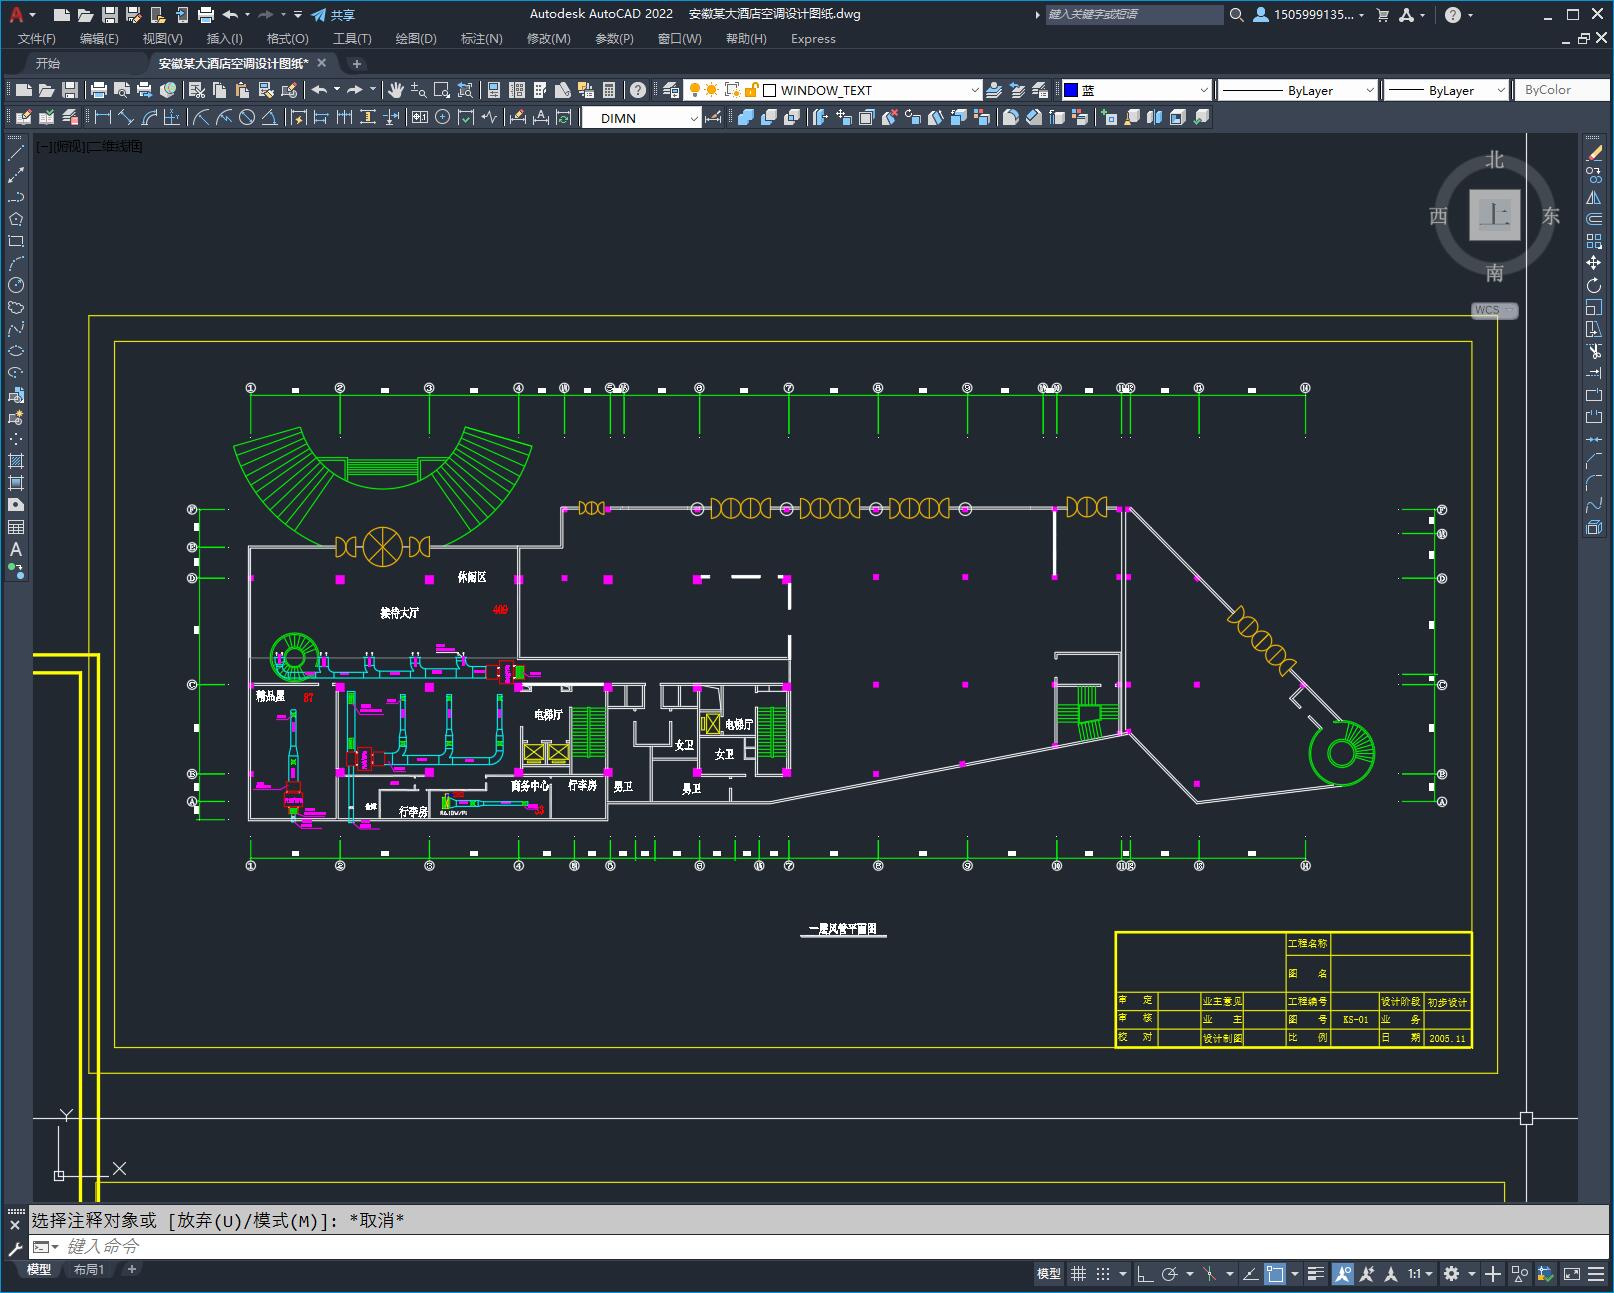This screenshot has width=1614, height=1293.
Task: Toggle lineweight display in the status bar
Action: [x=1316, y=1274]
